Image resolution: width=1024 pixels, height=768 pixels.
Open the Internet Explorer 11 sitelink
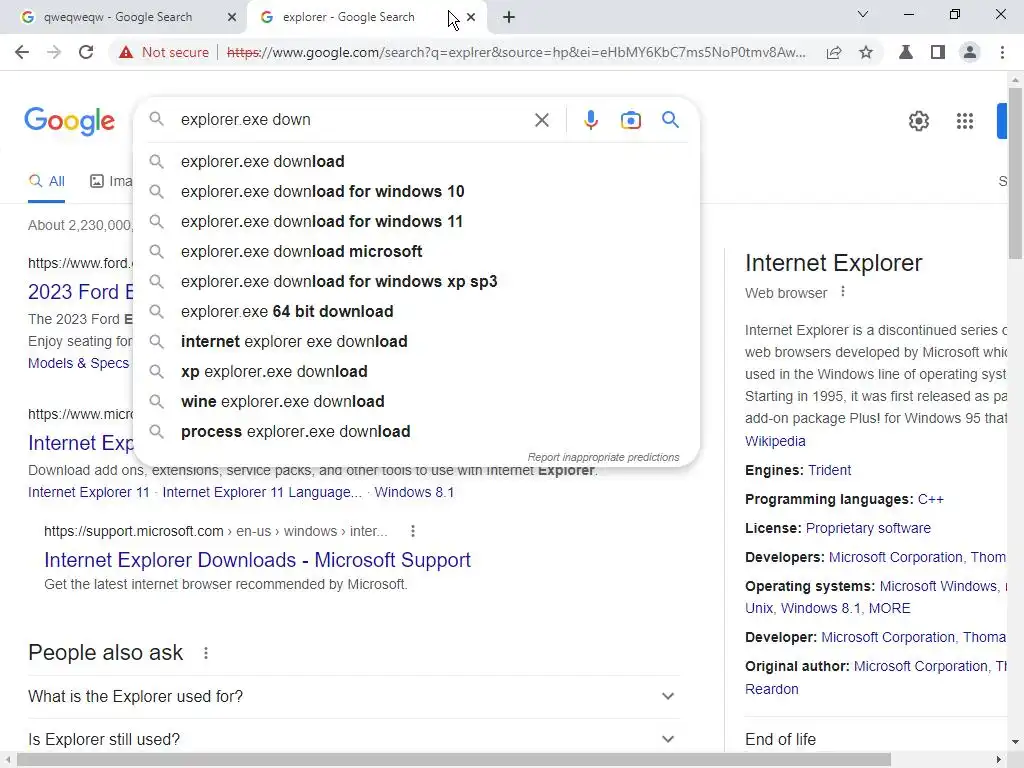pyautogui.click(x=89, y=492)
